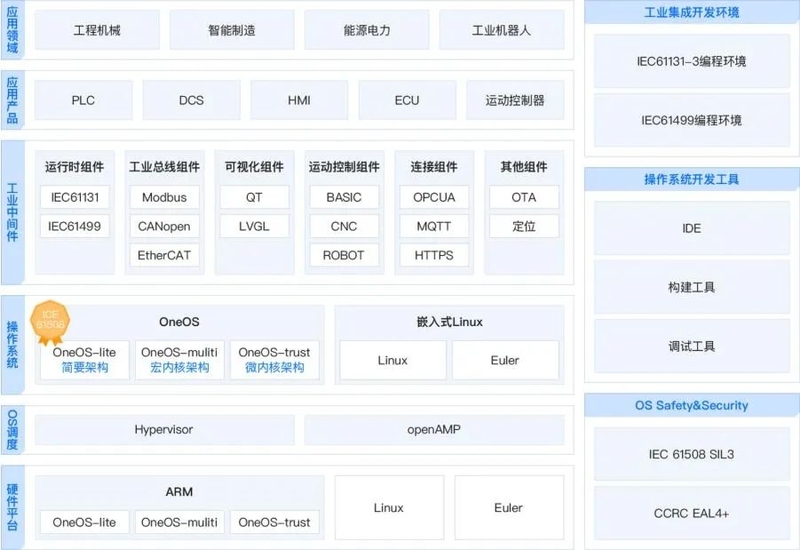Select the HMI product box
The height and width of the screenshot is (550, 800).
(x=299, y=100)
